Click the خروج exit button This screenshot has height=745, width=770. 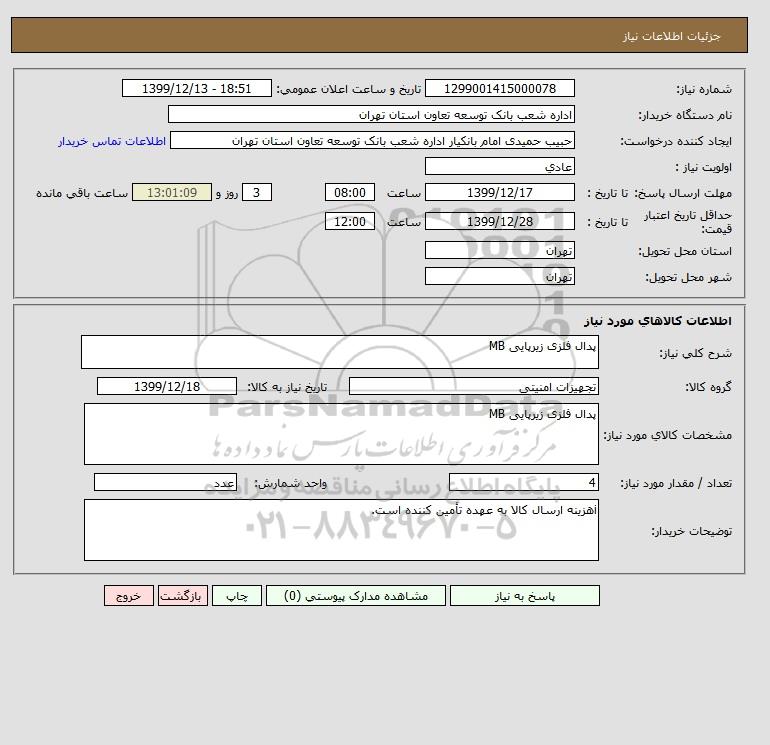(x=129, y=596)
